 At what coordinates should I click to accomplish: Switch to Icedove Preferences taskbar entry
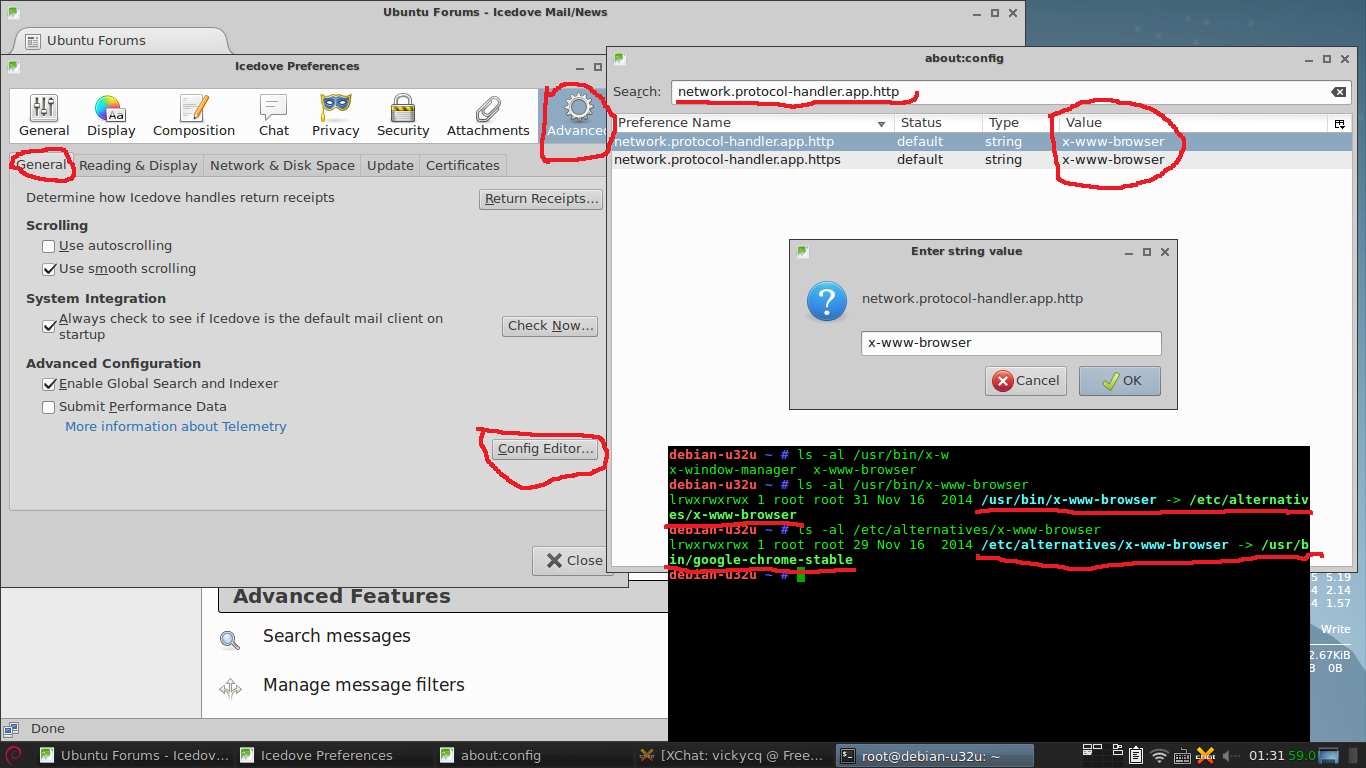335,756
